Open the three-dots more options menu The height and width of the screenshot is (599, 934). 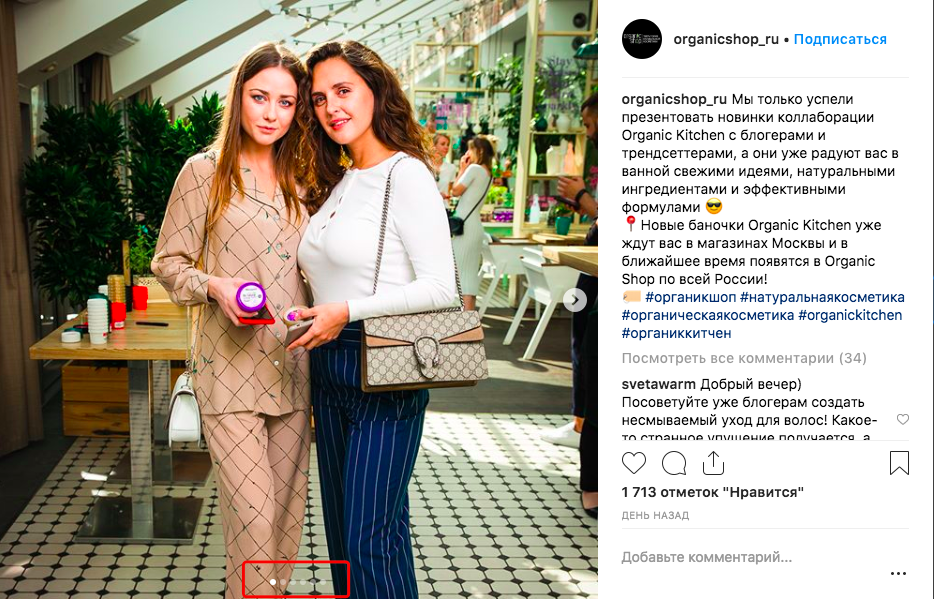point(898,573)
